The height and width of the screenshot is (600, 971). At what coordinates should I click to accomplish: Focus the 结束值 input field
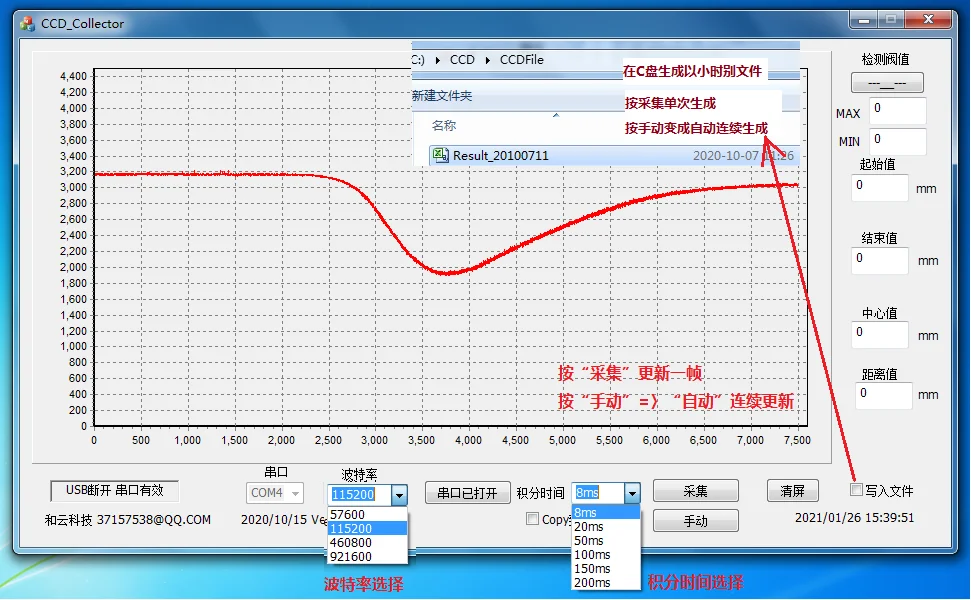click(880, 261)
